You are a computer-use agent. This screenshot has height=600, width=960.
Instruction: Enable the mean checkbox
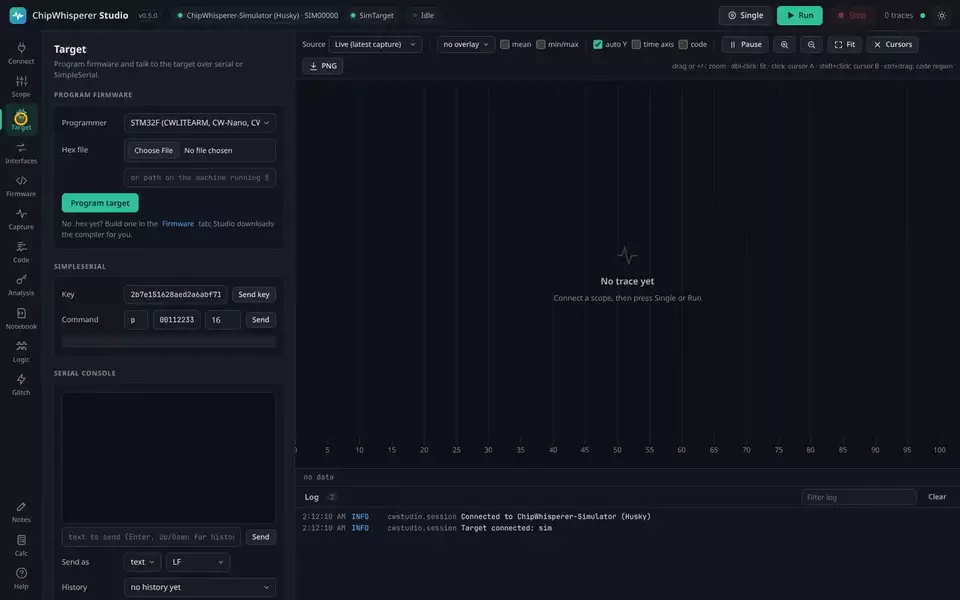pos(504,44)
